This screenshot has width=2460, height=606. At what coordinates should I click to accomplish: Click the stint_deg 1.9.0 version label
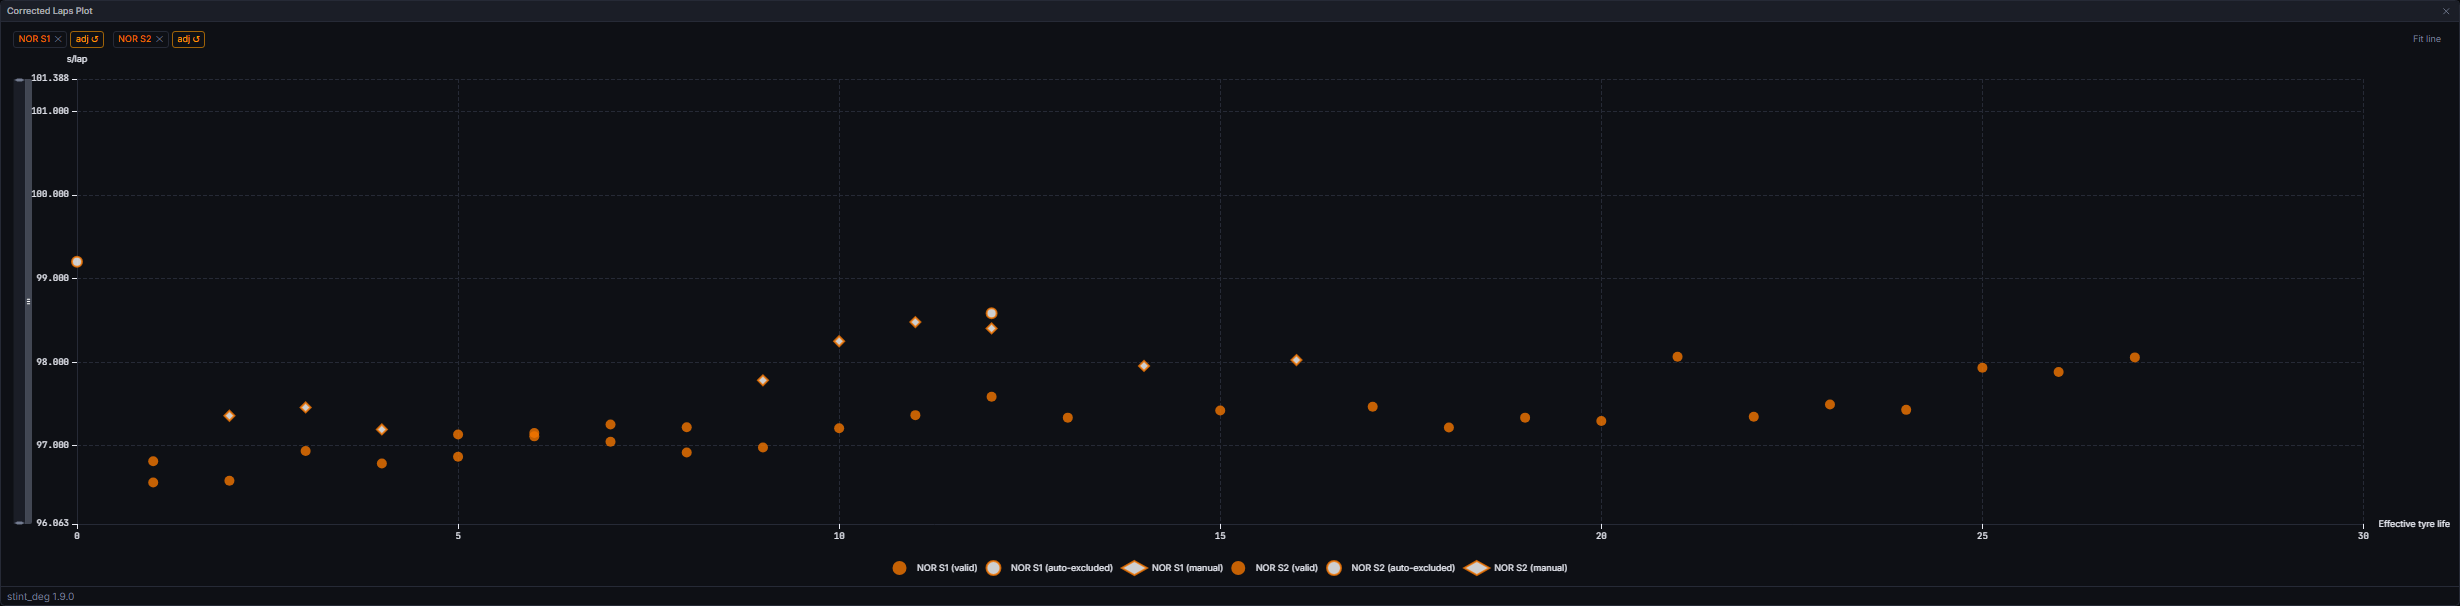tap(40, 597)
